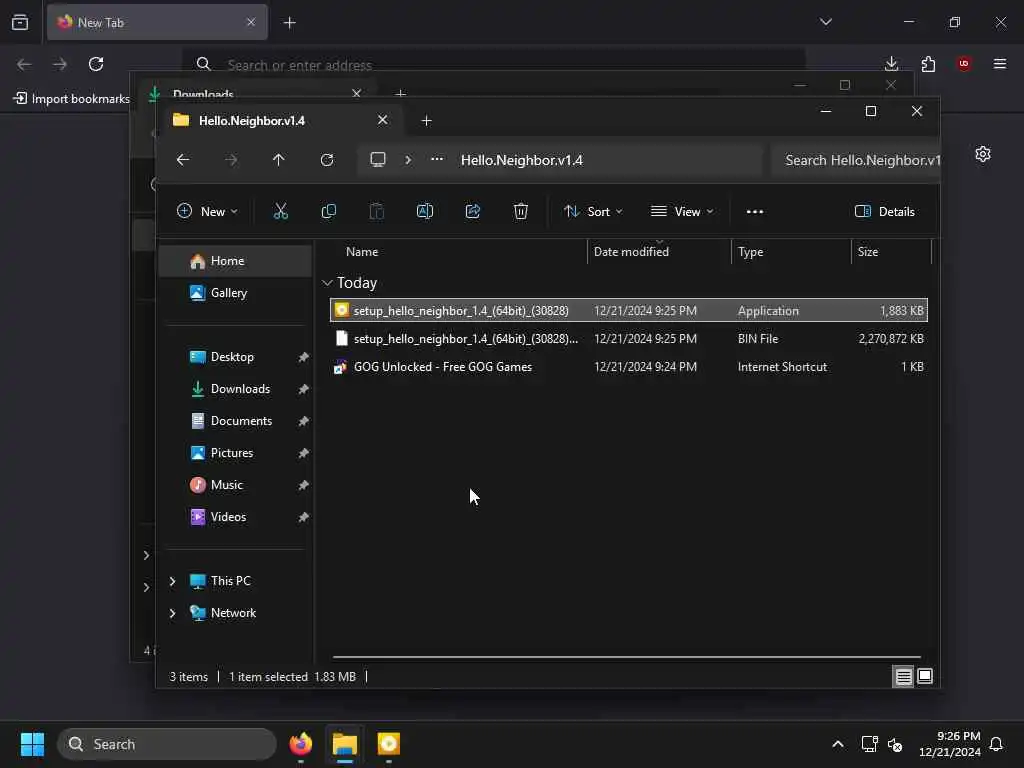Click the PC monitor icon in address bar
The width and height of the screenshot is (1024, 768).
coord(377,160)
